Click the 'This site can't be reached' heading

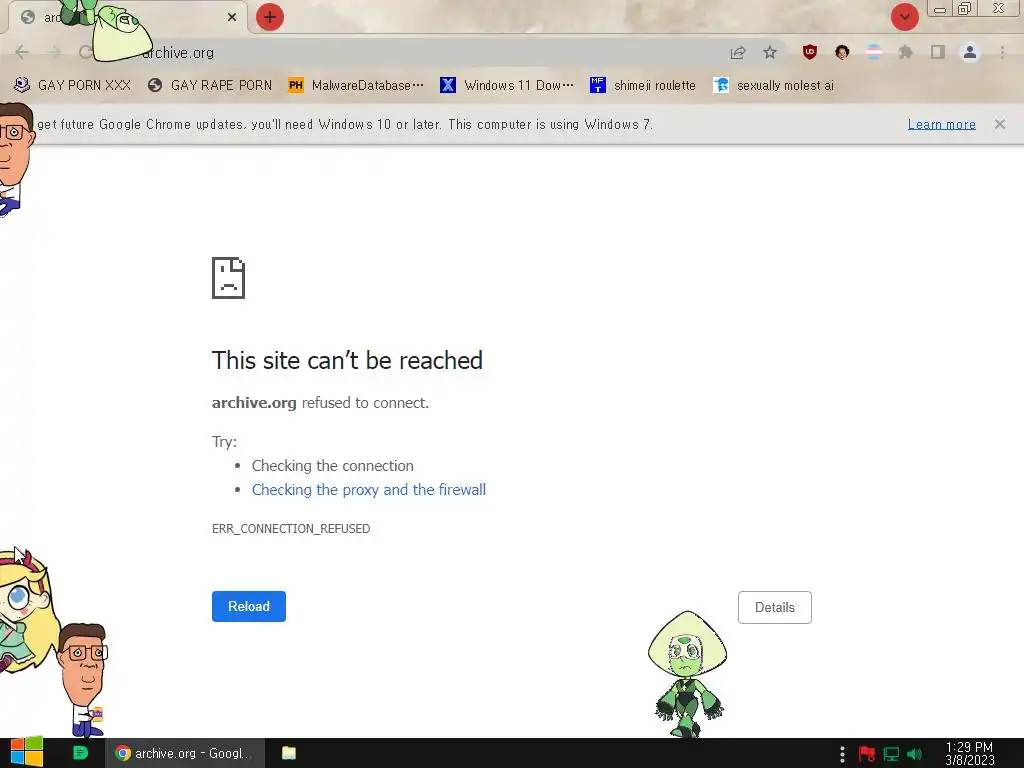(x=347, y=360)
